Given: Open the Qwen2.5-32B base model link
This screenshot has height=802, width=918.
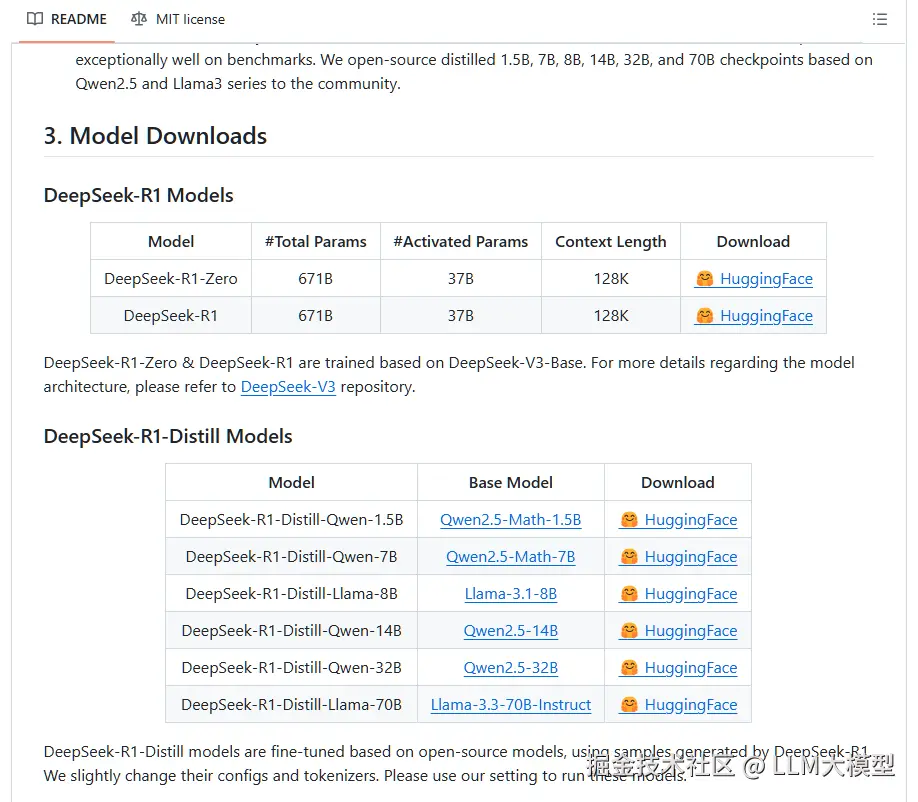Looking at the screenshot, I should (511, 667).
